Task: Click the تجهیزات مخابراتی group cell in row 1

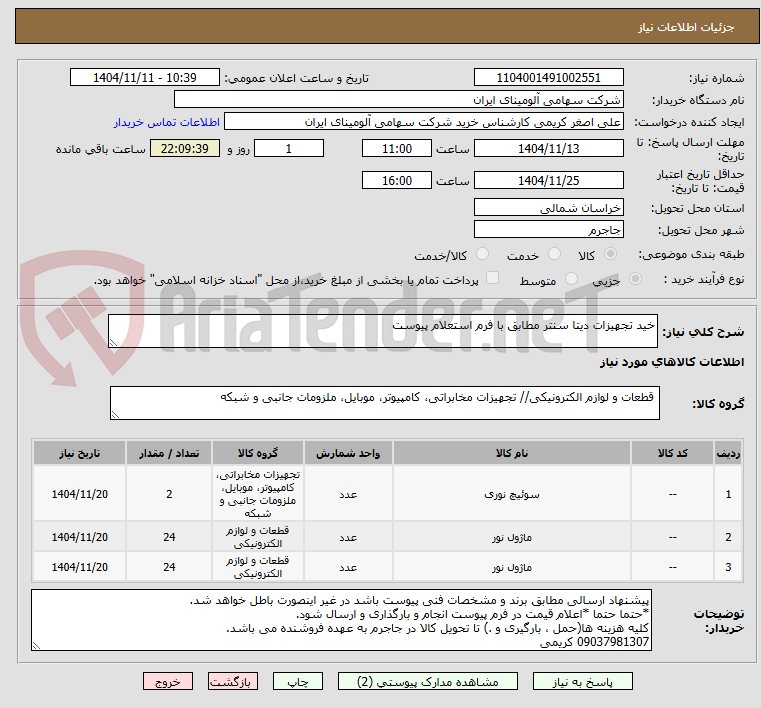Action: [x=258, y=494]
